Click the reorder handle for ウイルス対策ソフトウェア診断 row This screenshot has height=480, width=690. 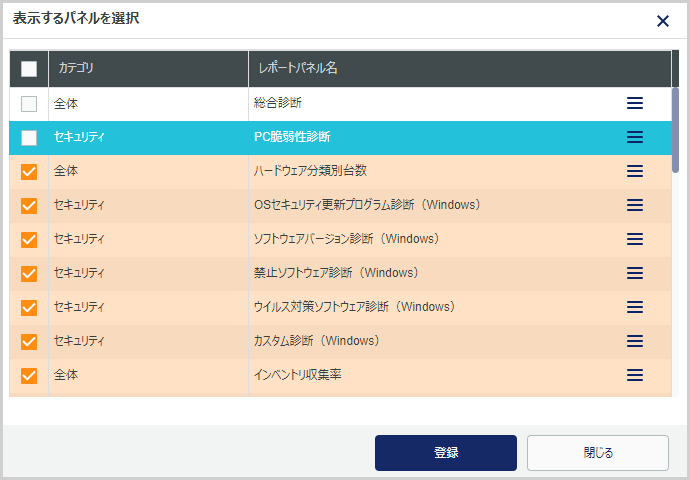click(635, 307)
